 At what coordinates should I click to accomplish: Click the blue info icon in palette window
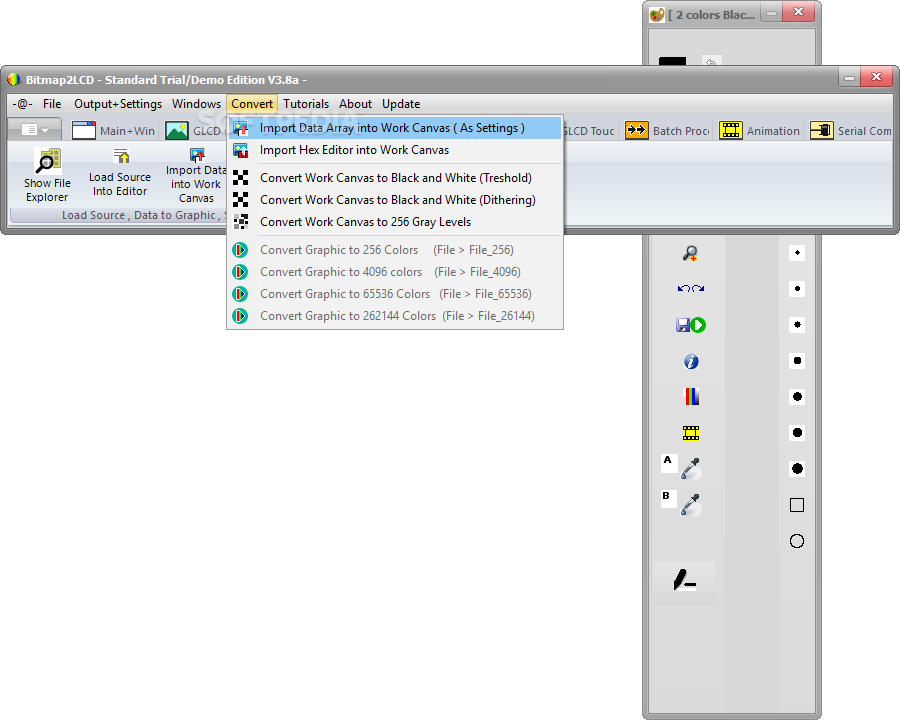pyautogui.click(x=690, y=361)
